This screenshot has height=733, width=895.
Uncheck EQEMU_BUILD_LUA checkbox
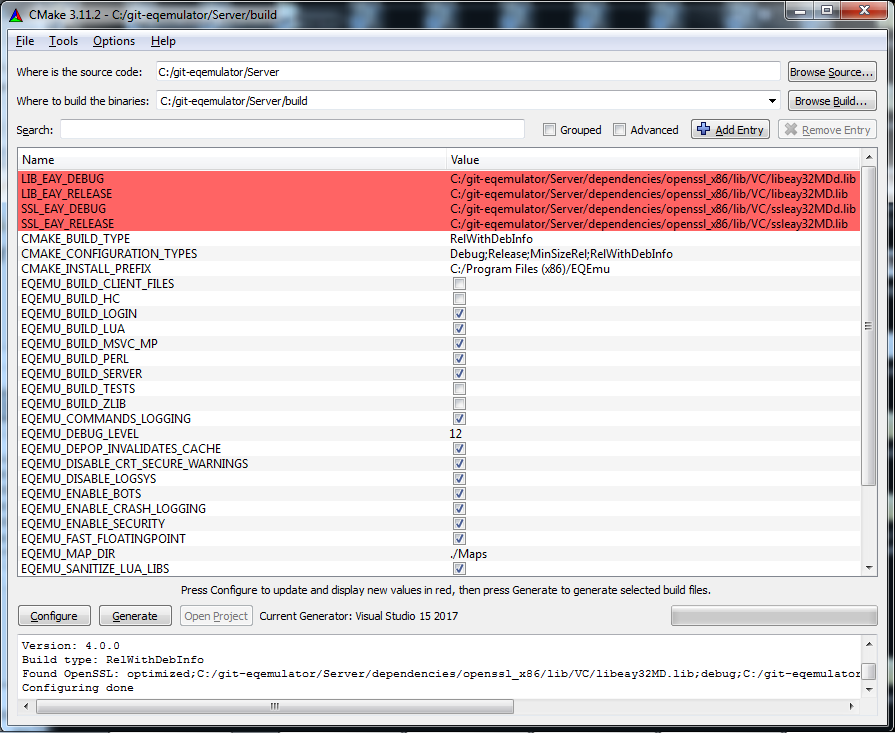(459, 328)
